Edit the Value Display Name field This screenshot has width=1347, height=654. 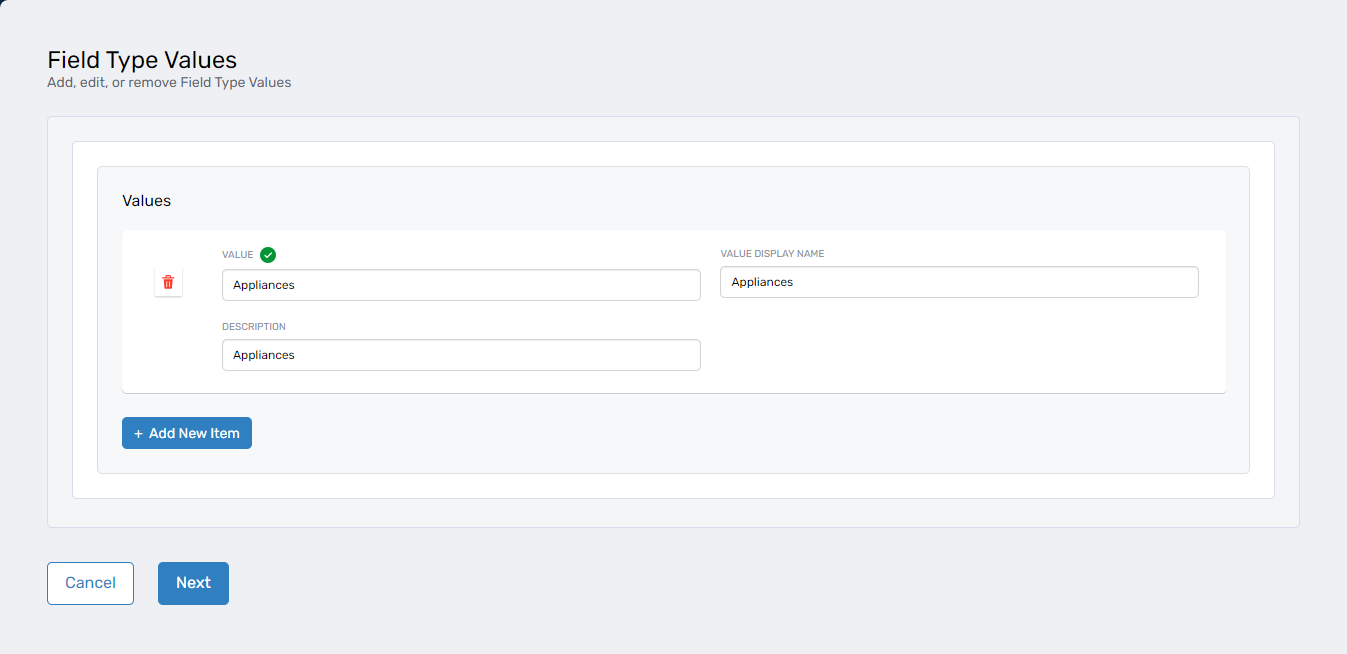point(959,282)
